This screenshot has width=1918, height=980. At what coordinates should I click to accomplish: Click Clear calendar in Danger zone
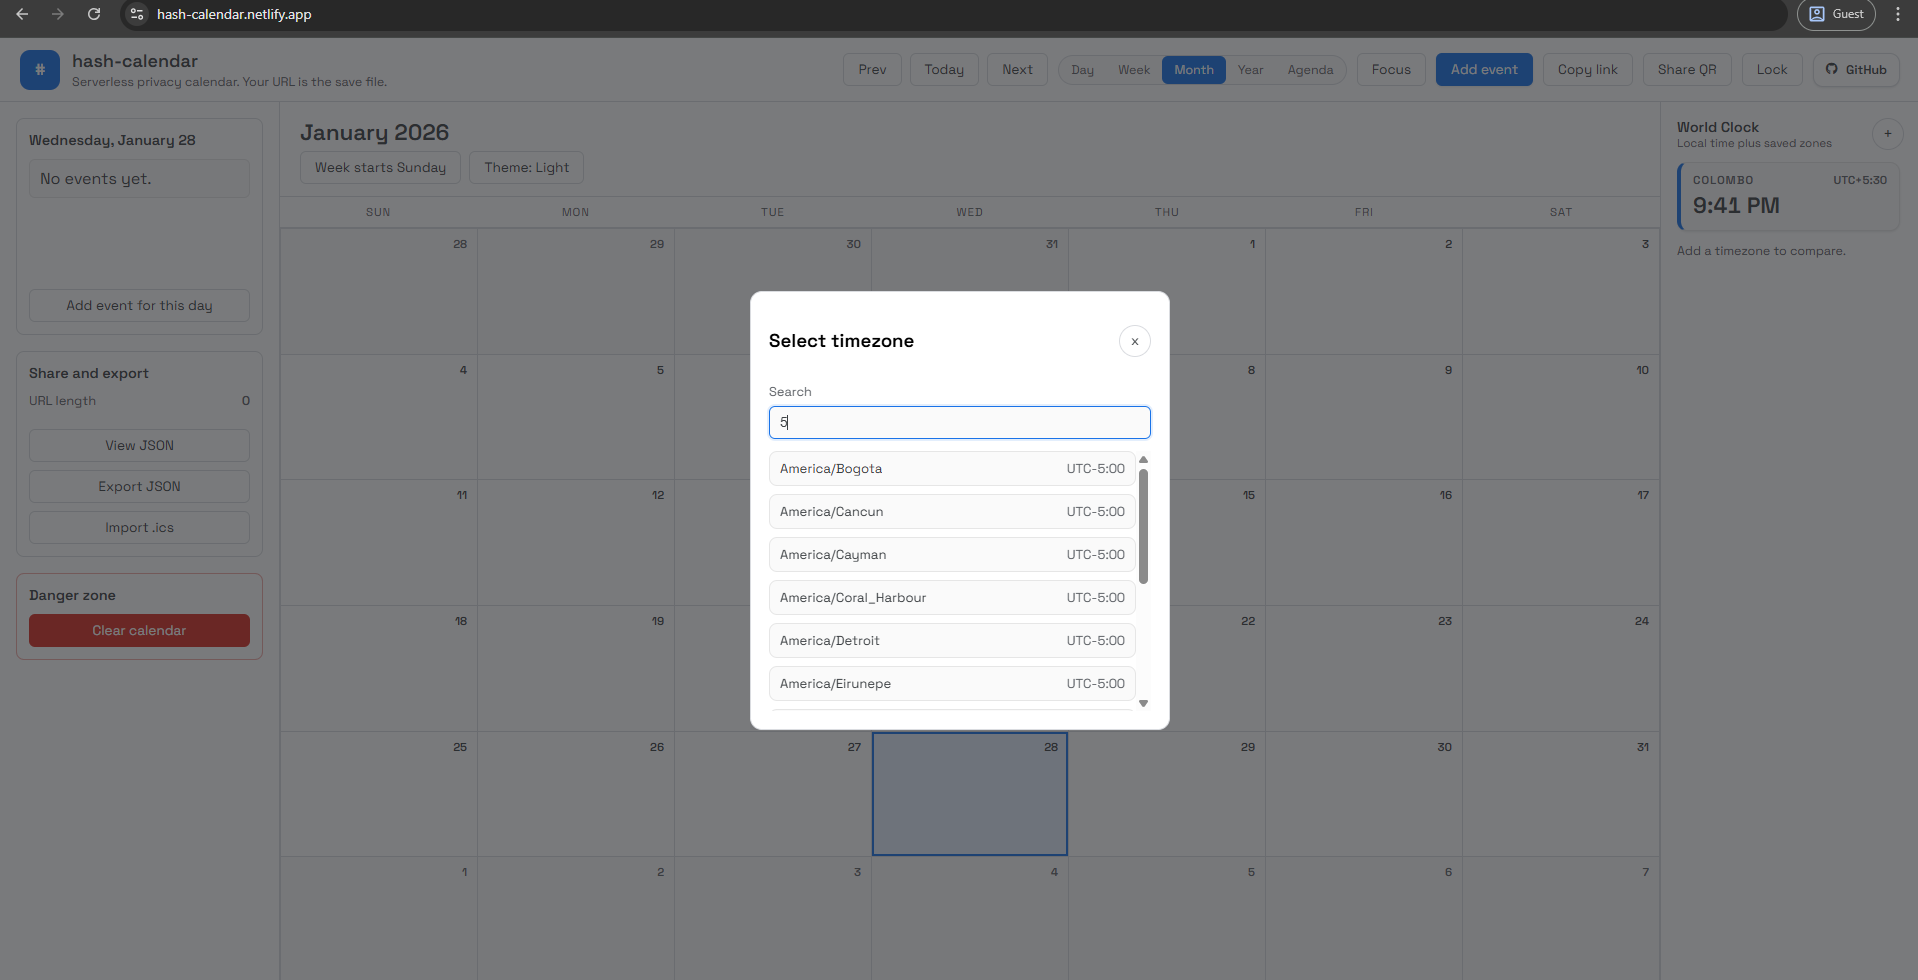point(139,631)
